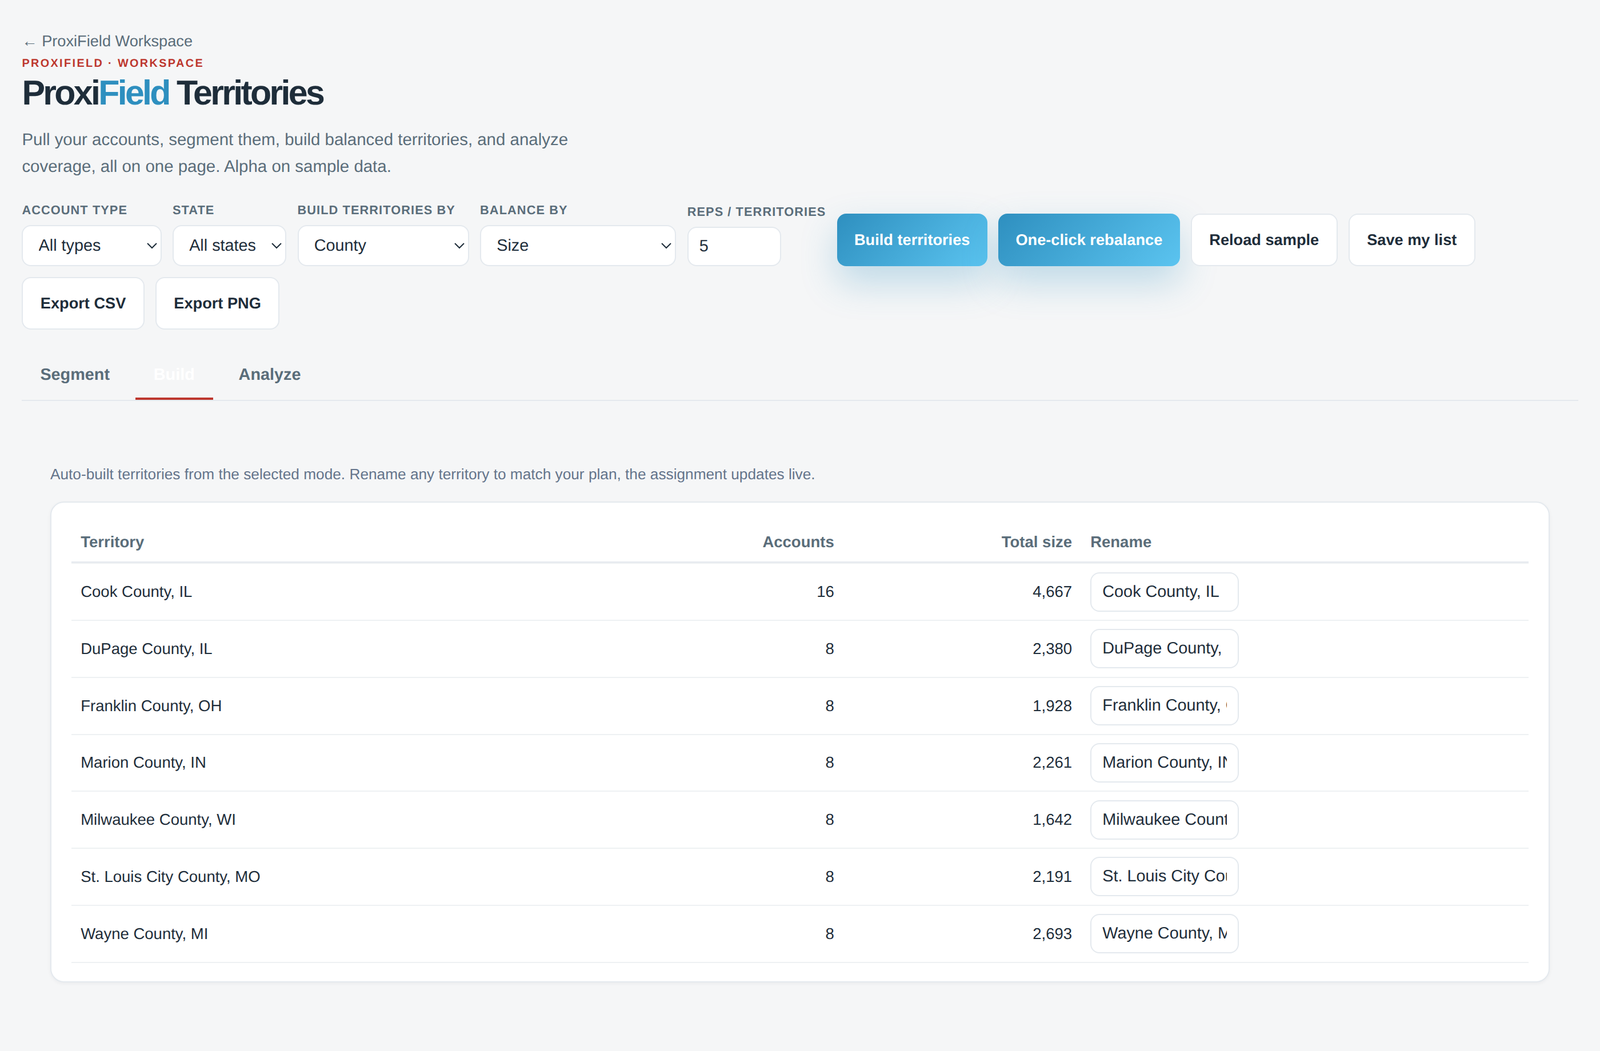Image resolution: width=1600 pixels, height=1051 pixels.
Task: Switch to the Analyze tab
Action: [270, 374]
